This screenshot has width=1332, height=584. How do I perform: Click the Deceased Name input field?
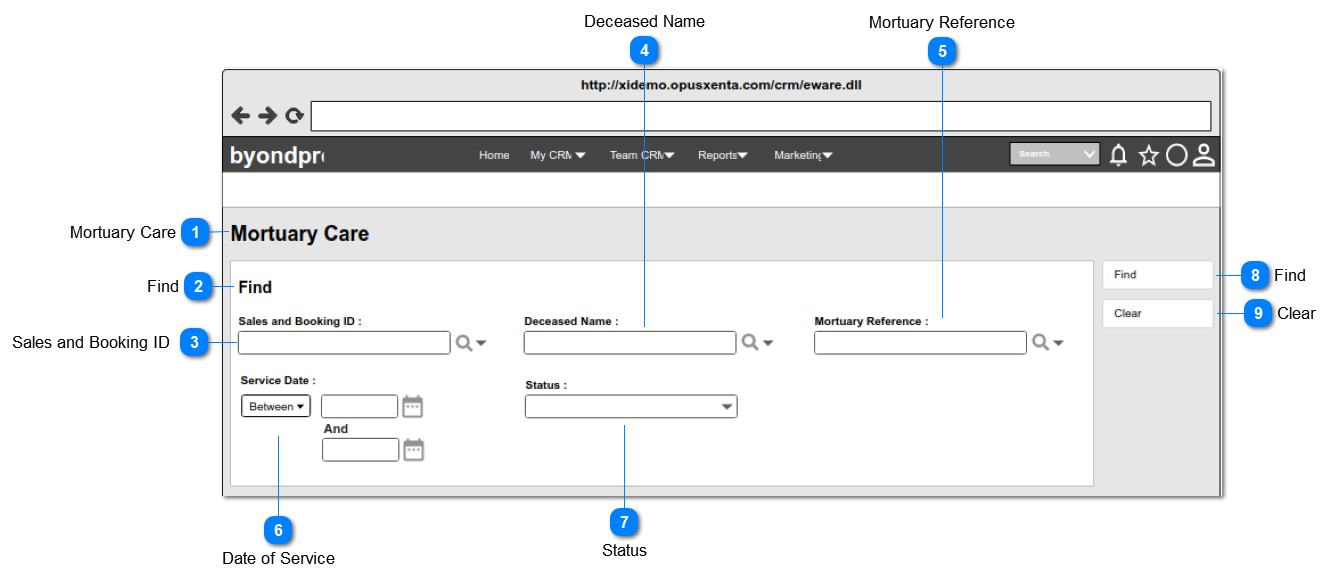[x=630, y=343]
